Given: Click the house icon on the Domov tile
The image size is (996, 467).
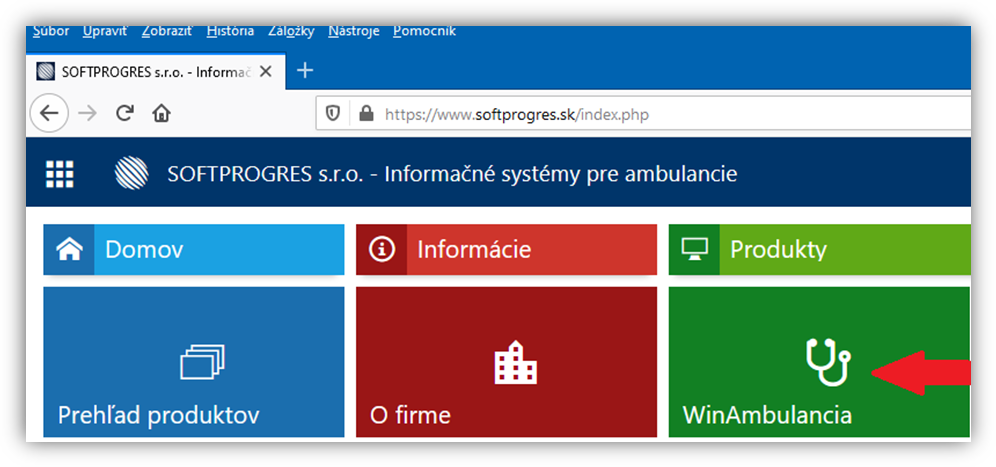Looking at the screenshot, I should click(69, 250).
